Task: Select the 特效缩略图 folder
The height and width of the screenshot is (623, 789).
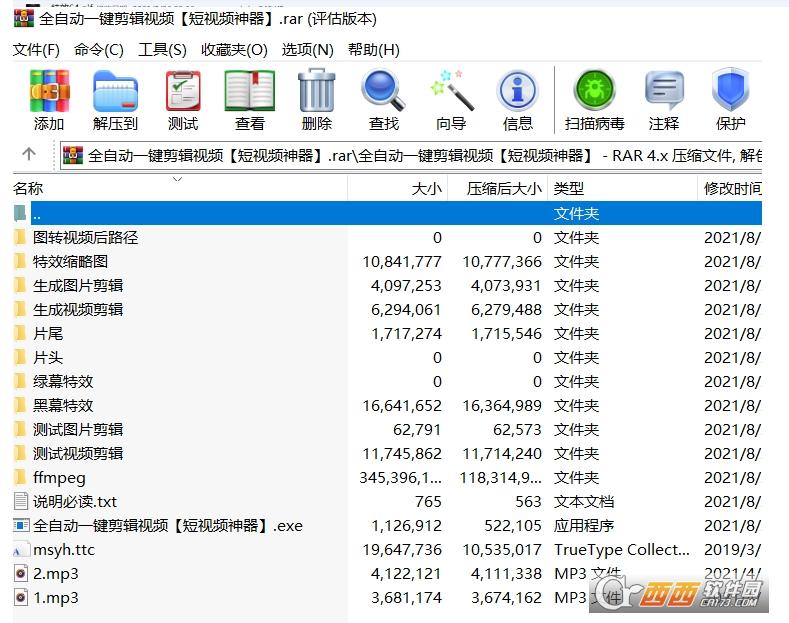Action: [70, 262]
